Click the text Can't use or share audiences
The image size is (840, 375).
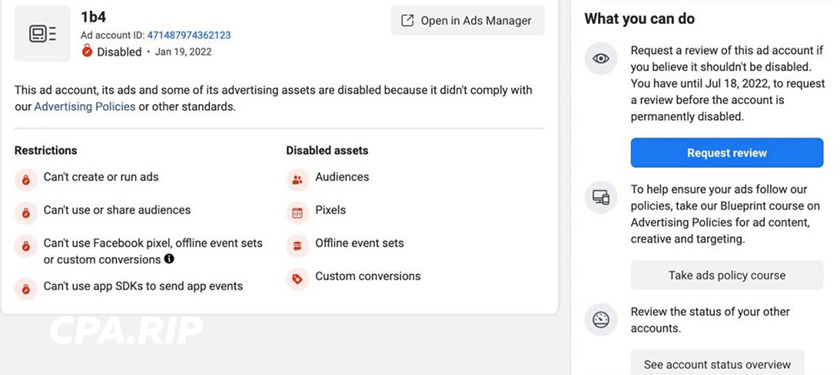(x=117, y=210)
